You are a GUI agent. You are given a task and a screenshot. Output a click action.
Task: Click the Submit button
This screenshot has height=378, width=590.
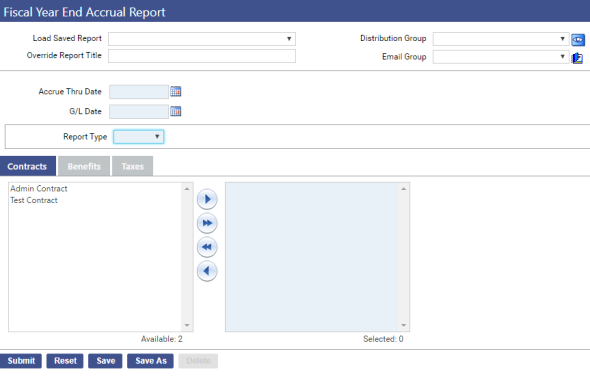(x=21, y=361)
